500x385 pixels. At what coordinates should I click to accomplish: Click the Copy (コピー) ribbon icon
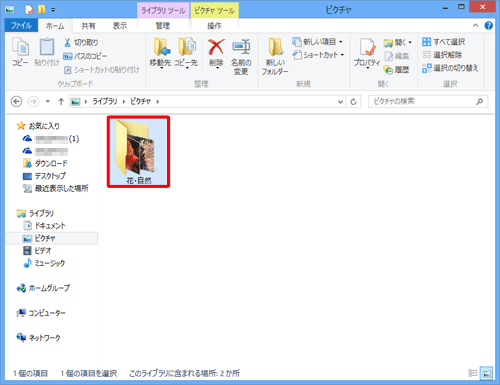20,52
